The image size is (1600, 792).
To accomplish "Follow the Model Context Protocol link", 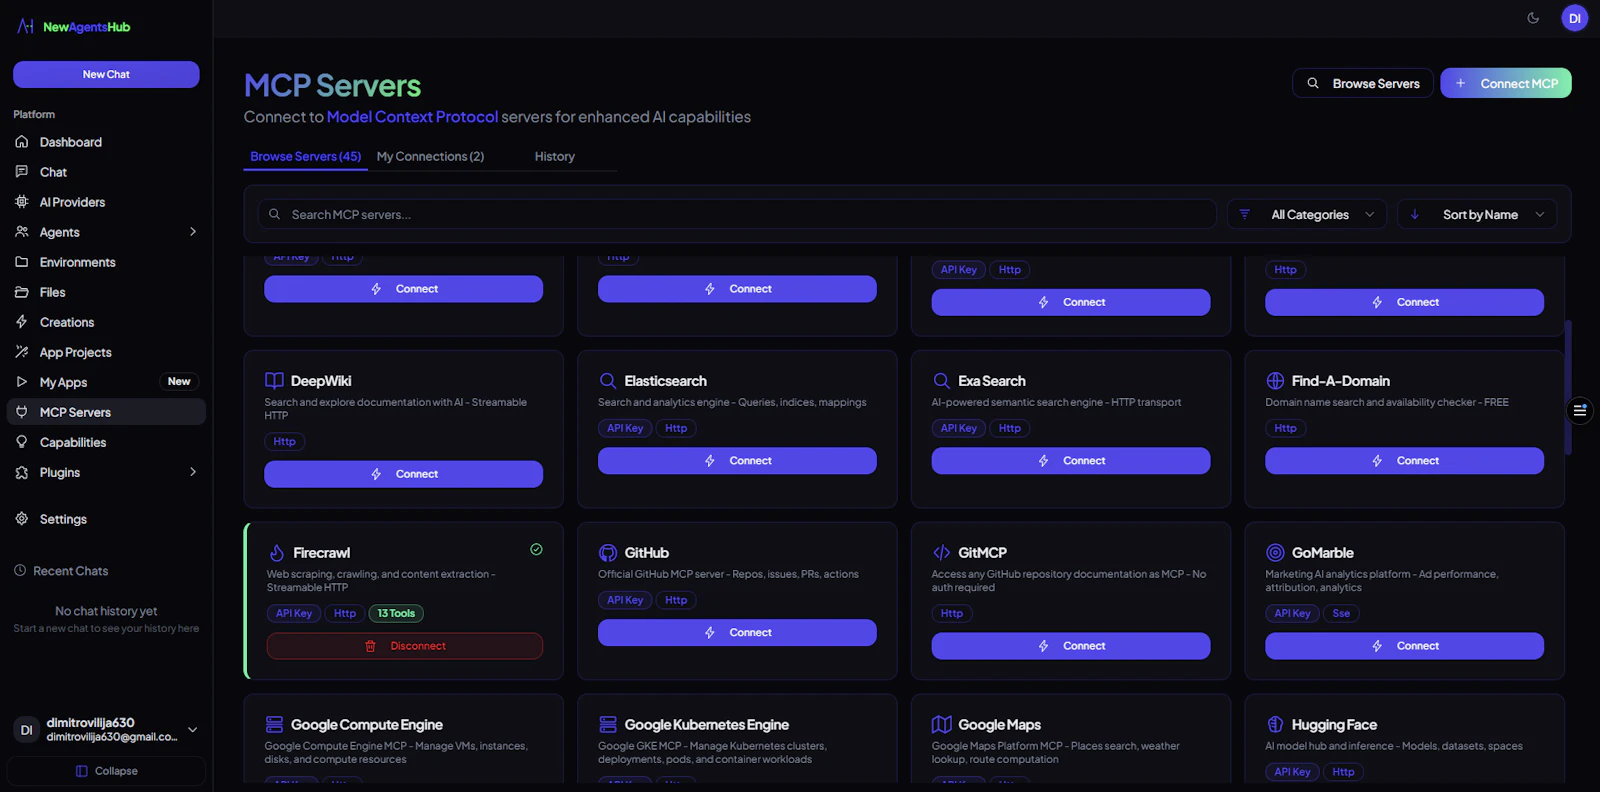I will pyautogui.click(x=412, y=117).
